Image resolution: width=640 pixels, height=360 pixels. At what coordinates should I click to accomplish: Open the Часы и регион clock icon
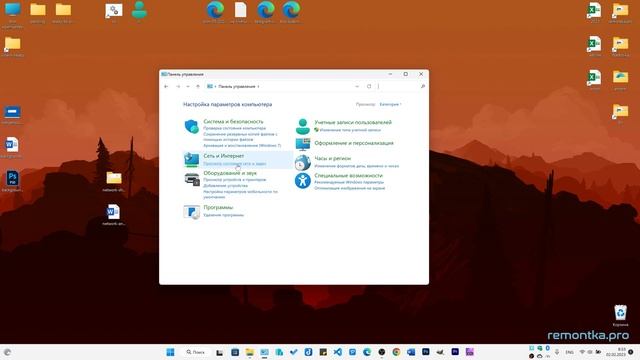tap(302, 162)
